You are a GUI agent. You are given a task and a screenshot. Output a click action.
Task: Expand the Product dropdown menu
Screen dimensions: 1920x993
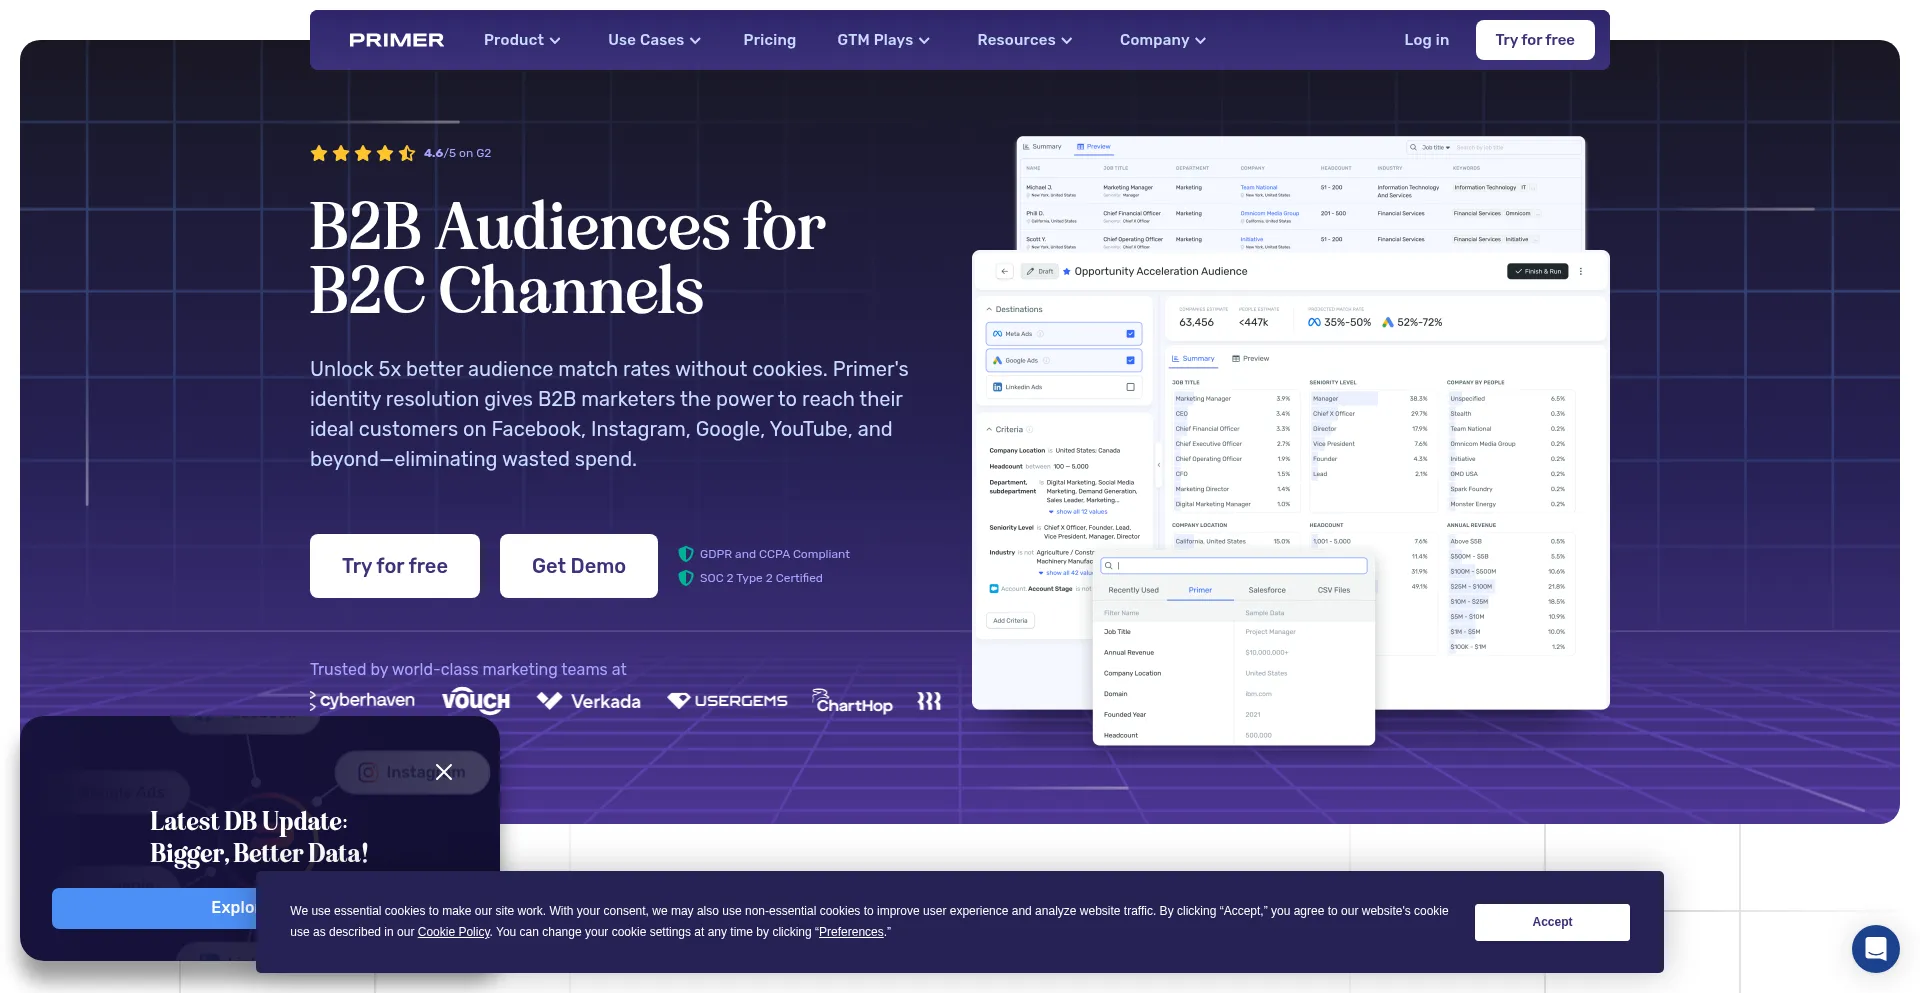point(522,40)
